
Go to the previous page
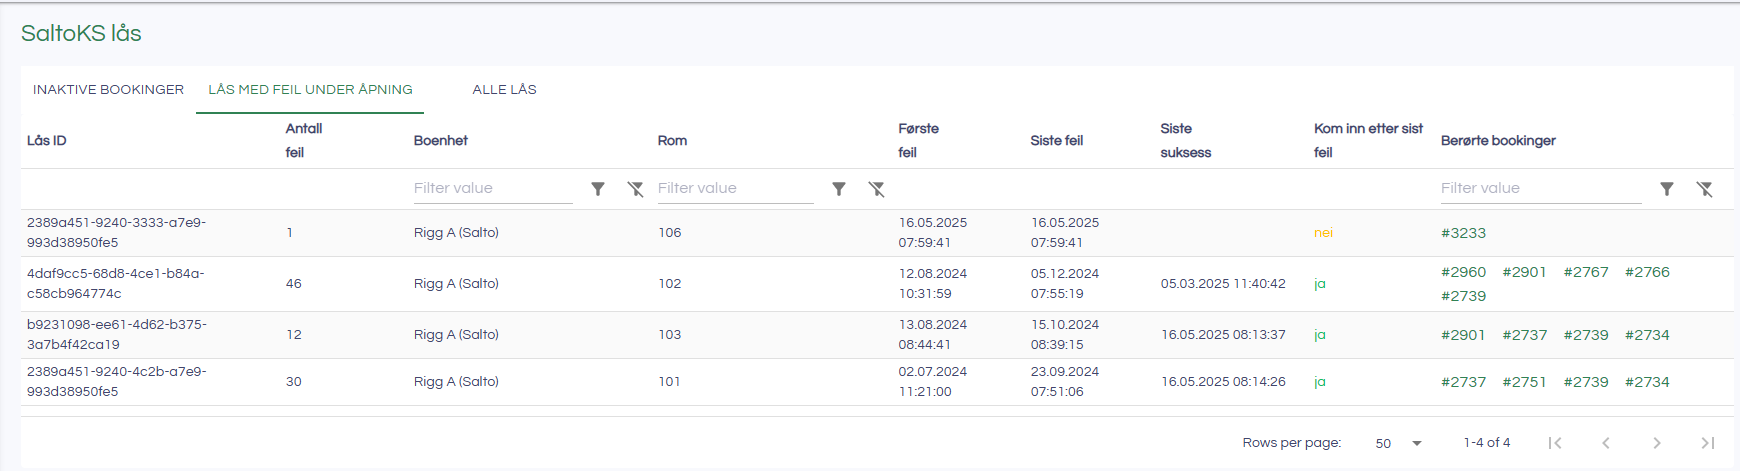click(x=1606, y=443)
